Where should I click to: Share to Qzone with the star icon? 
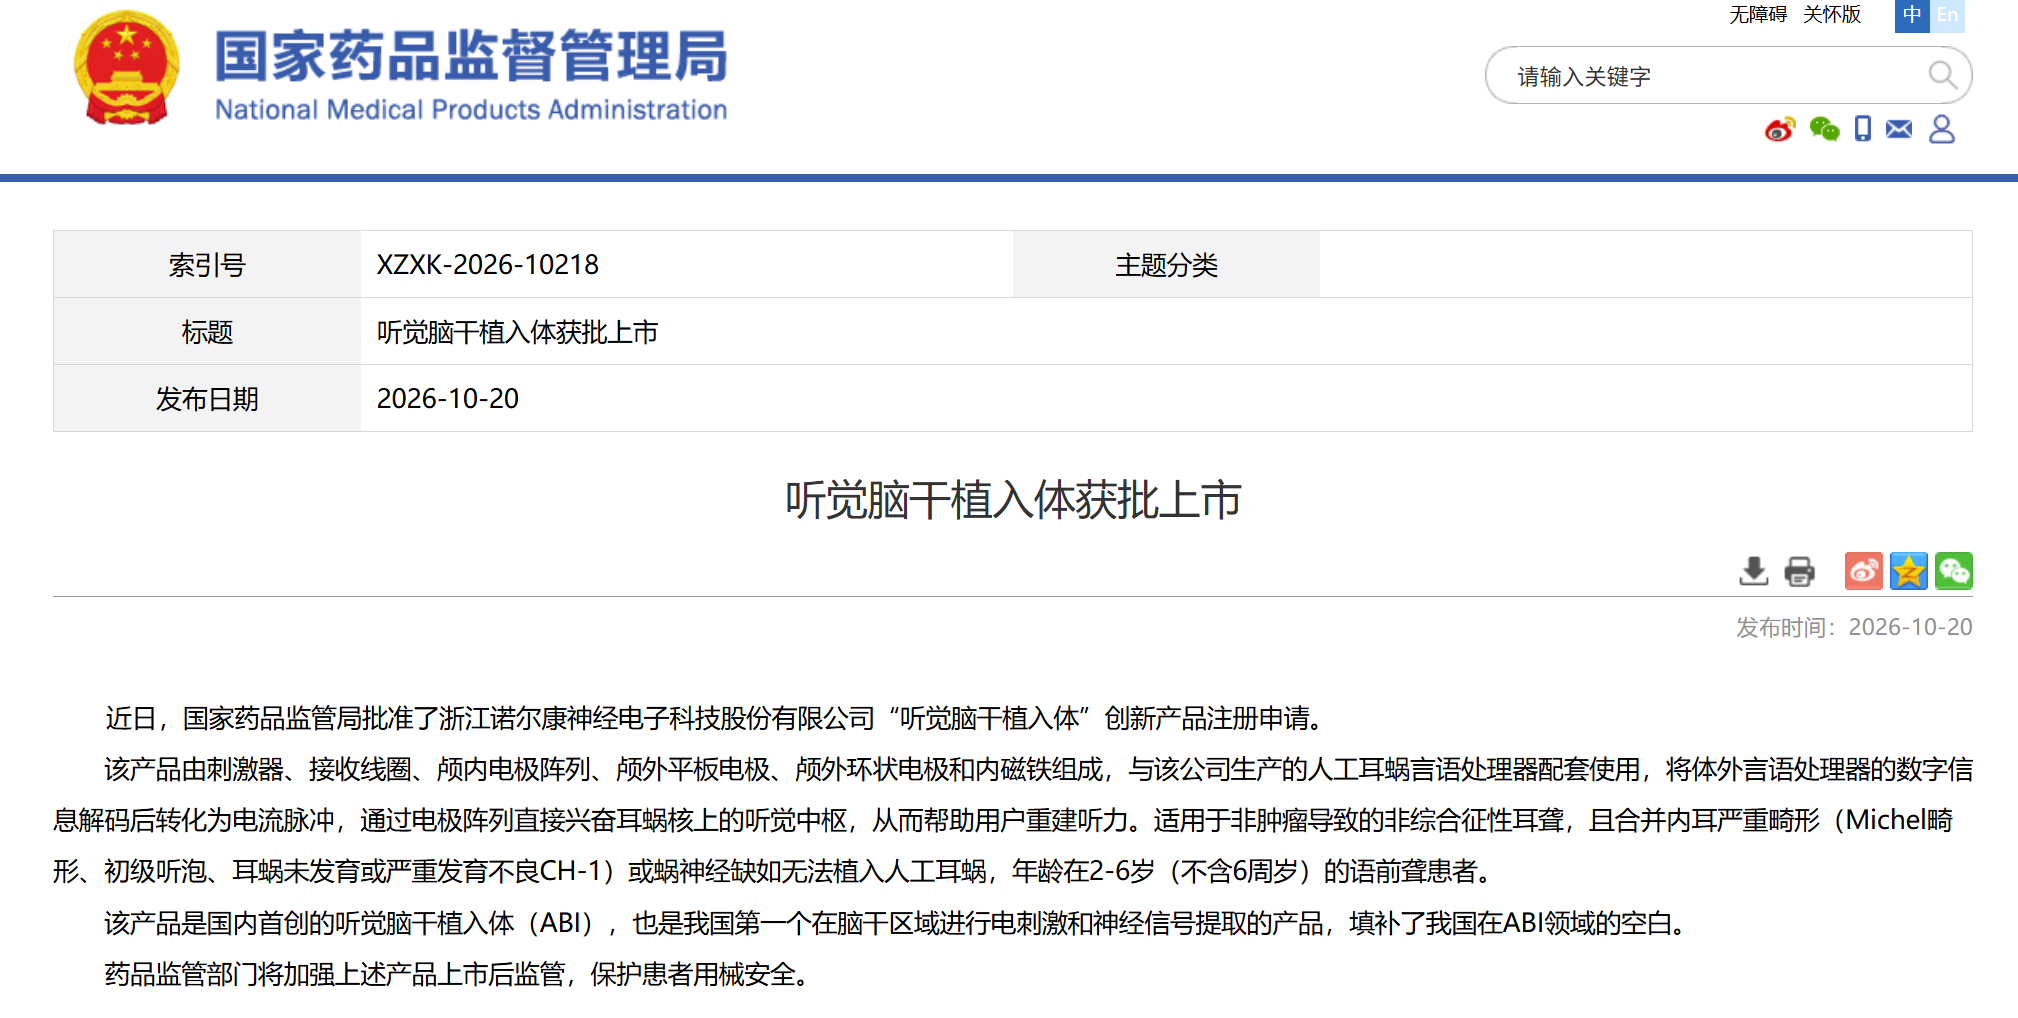(x=1908, y=571)
